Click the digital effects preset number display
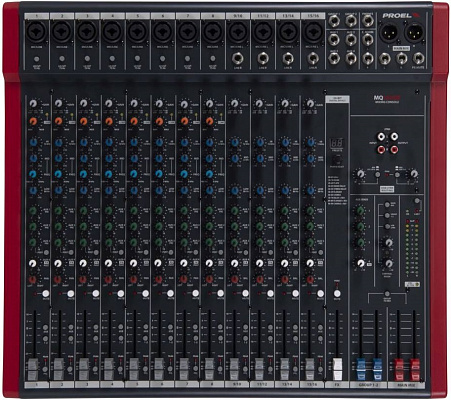Viewport: 451px width, 400px height. tap(337, 144)
